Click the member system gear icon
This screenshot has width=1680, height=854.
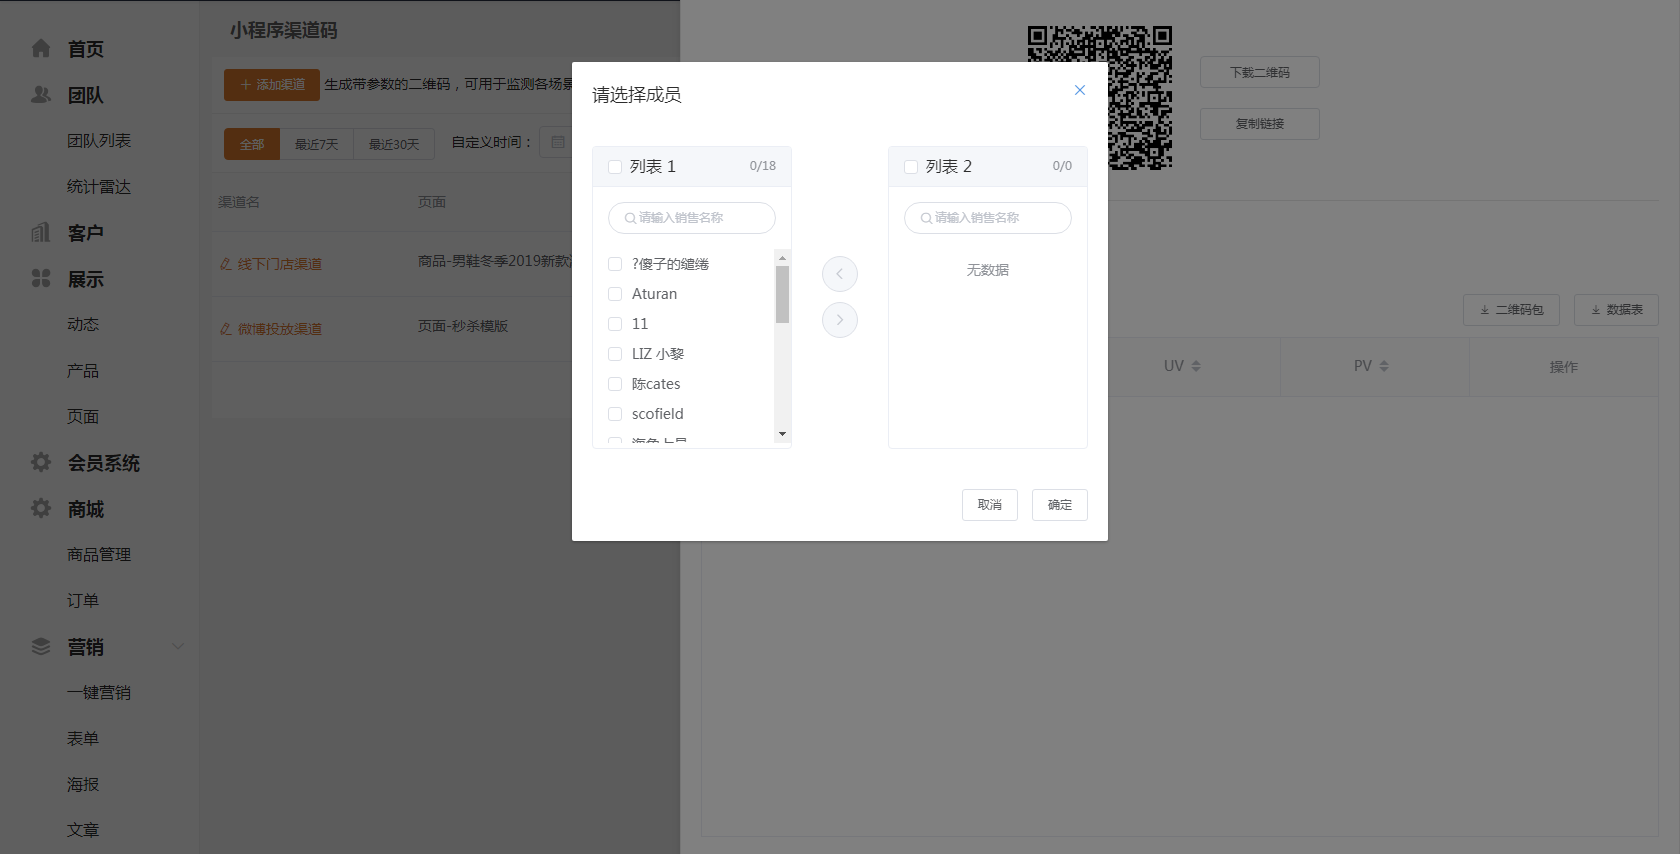[41, 462]
